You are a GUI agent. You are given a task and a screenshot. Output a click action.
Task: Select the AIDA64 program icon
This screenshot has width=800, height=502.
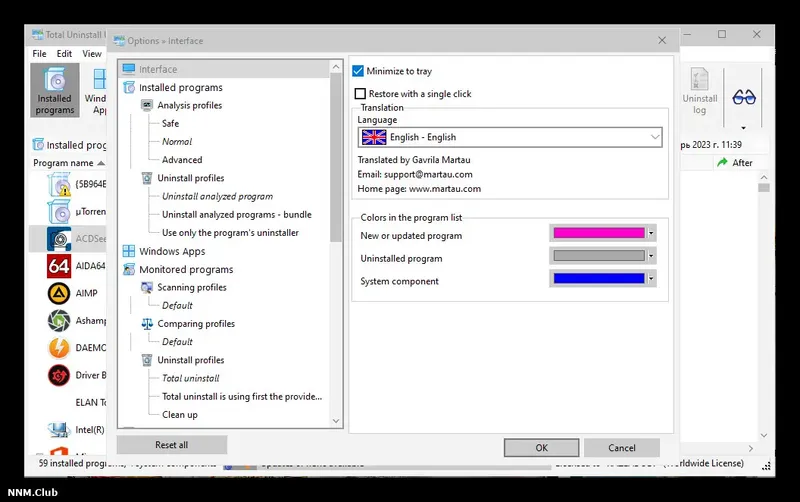coord(59,266)
